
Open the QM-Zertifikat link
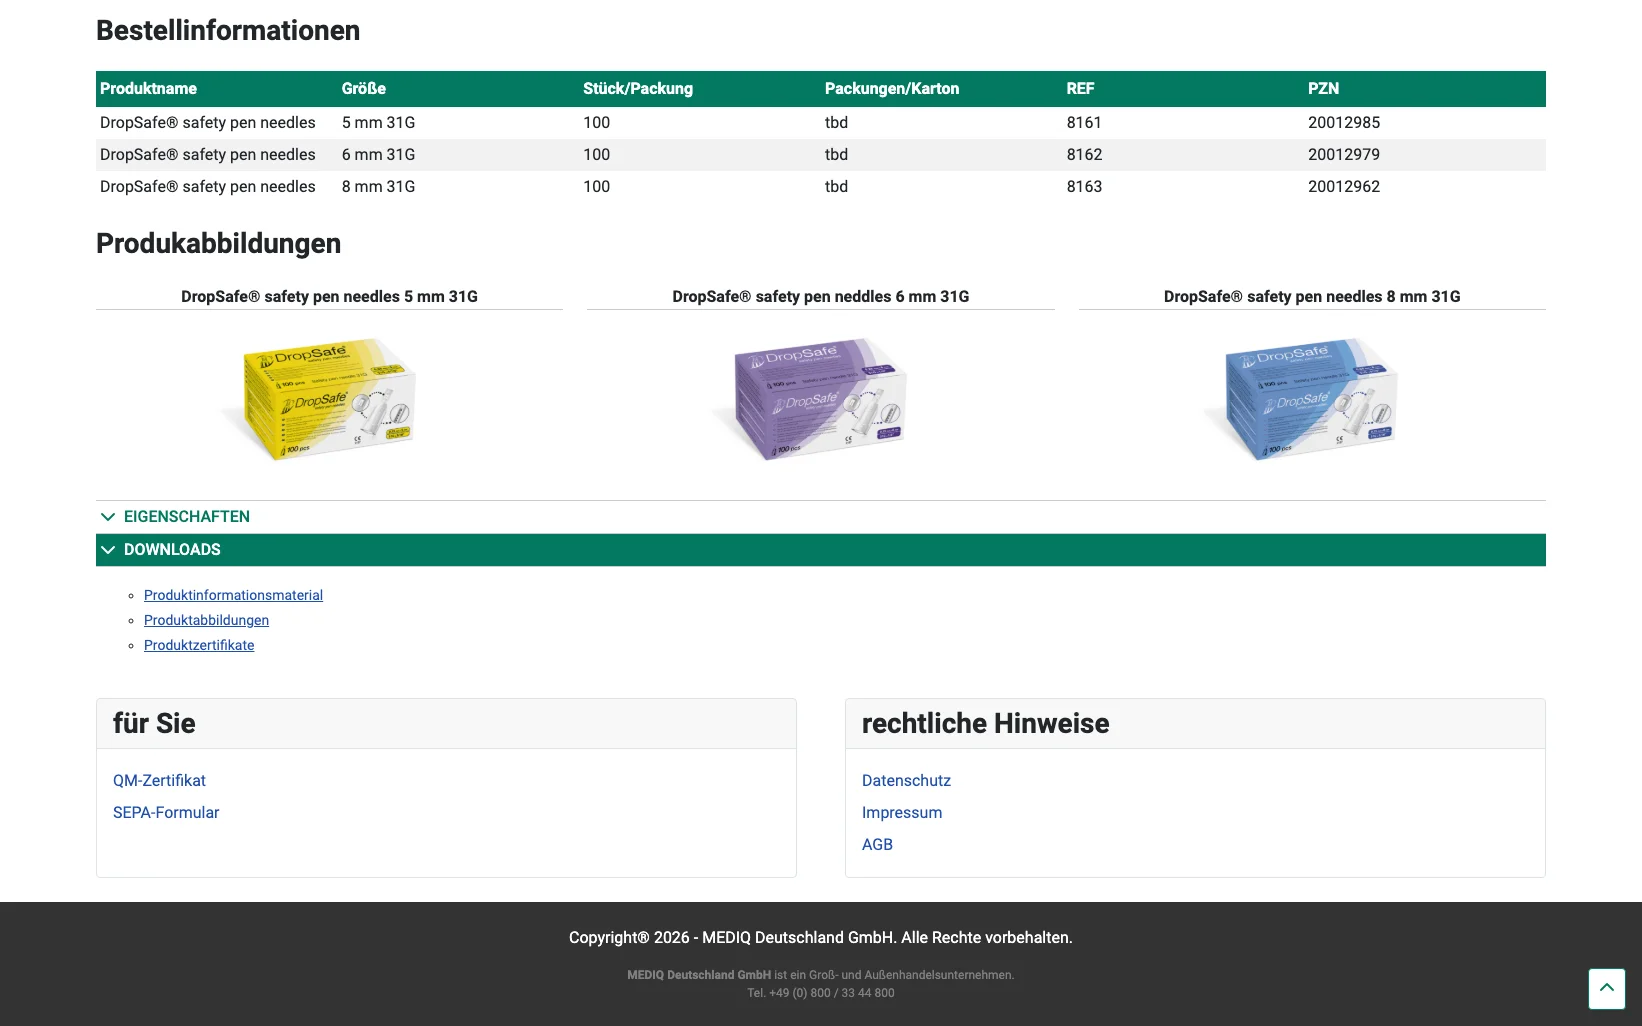pos(159,780)
